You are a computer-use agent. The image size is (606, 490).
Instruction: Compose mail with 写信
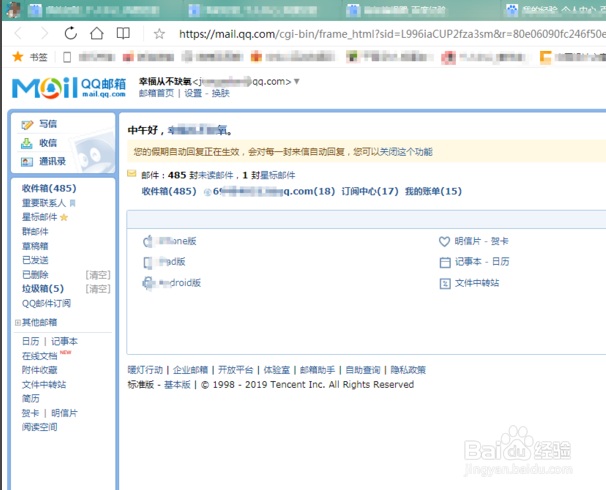(x=48, y=124)
